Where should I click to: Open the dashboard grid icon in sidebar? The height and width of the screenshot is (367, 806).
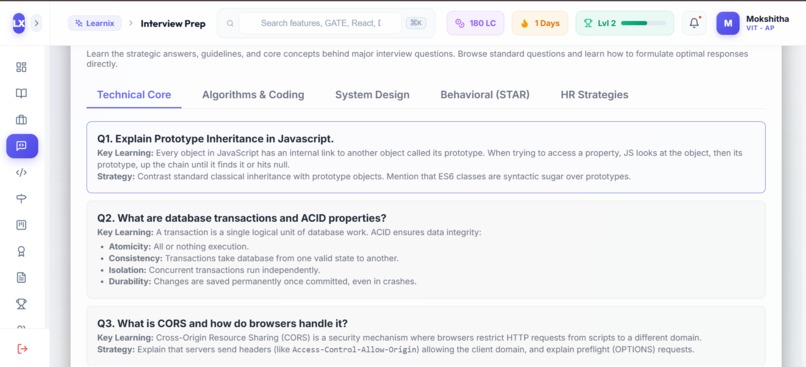click(21, 67)
